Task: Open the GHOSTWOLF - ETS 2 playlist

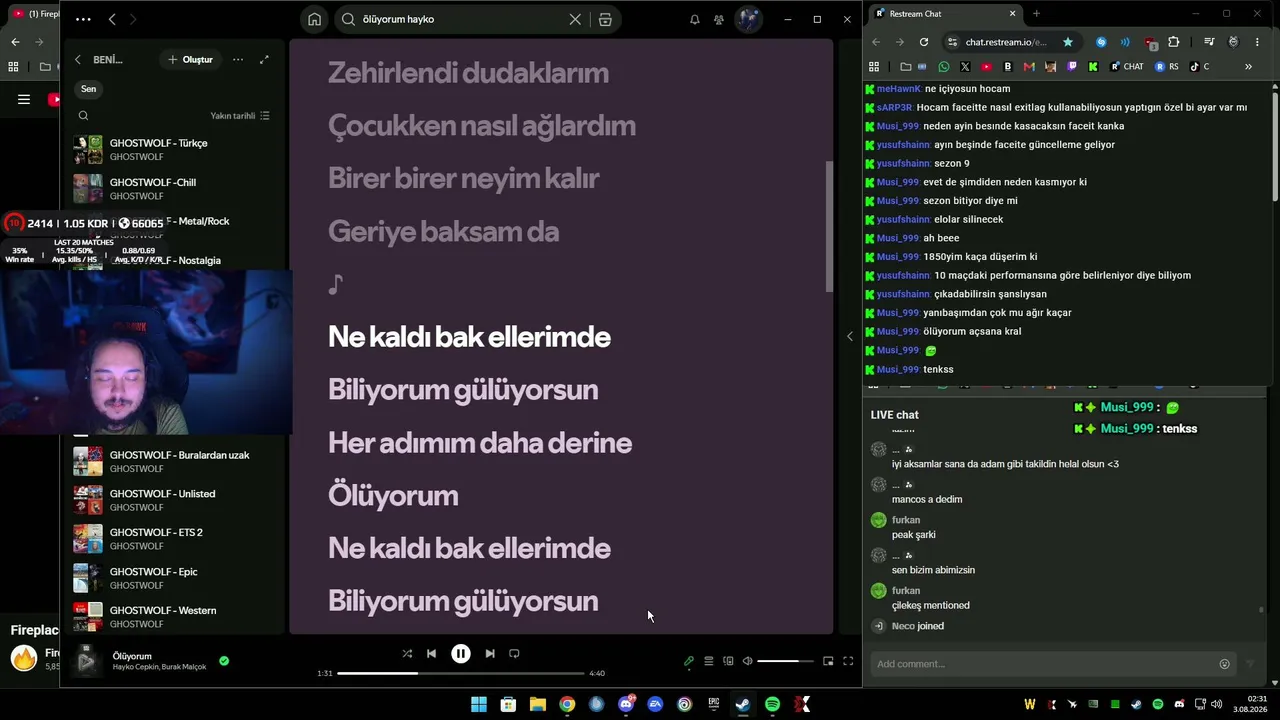Action: [170, 539]
